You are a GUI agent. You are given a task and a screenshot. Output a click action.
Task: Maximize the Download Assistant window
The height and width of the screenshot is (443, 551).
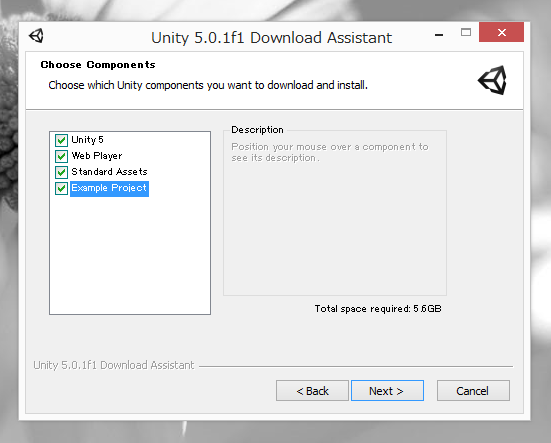466,33
